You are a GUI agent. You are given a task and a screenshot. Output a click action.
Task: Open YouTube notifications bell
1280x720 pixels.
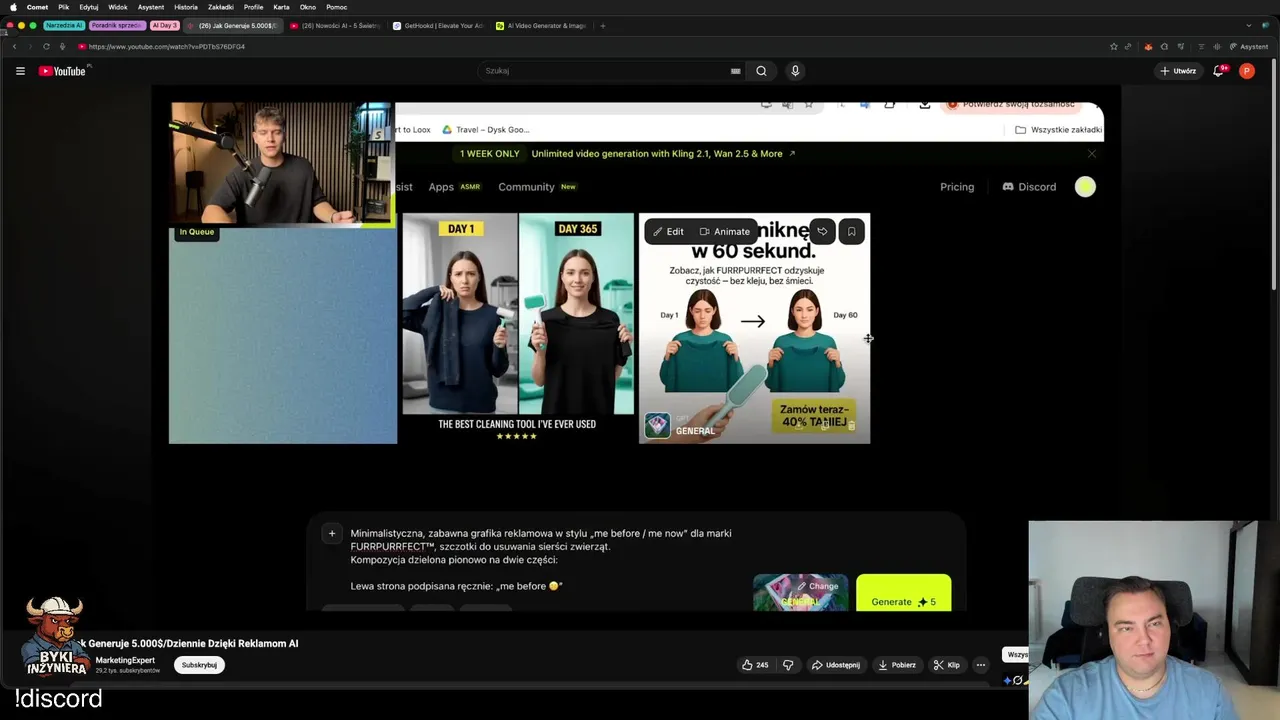point(1219,71)
